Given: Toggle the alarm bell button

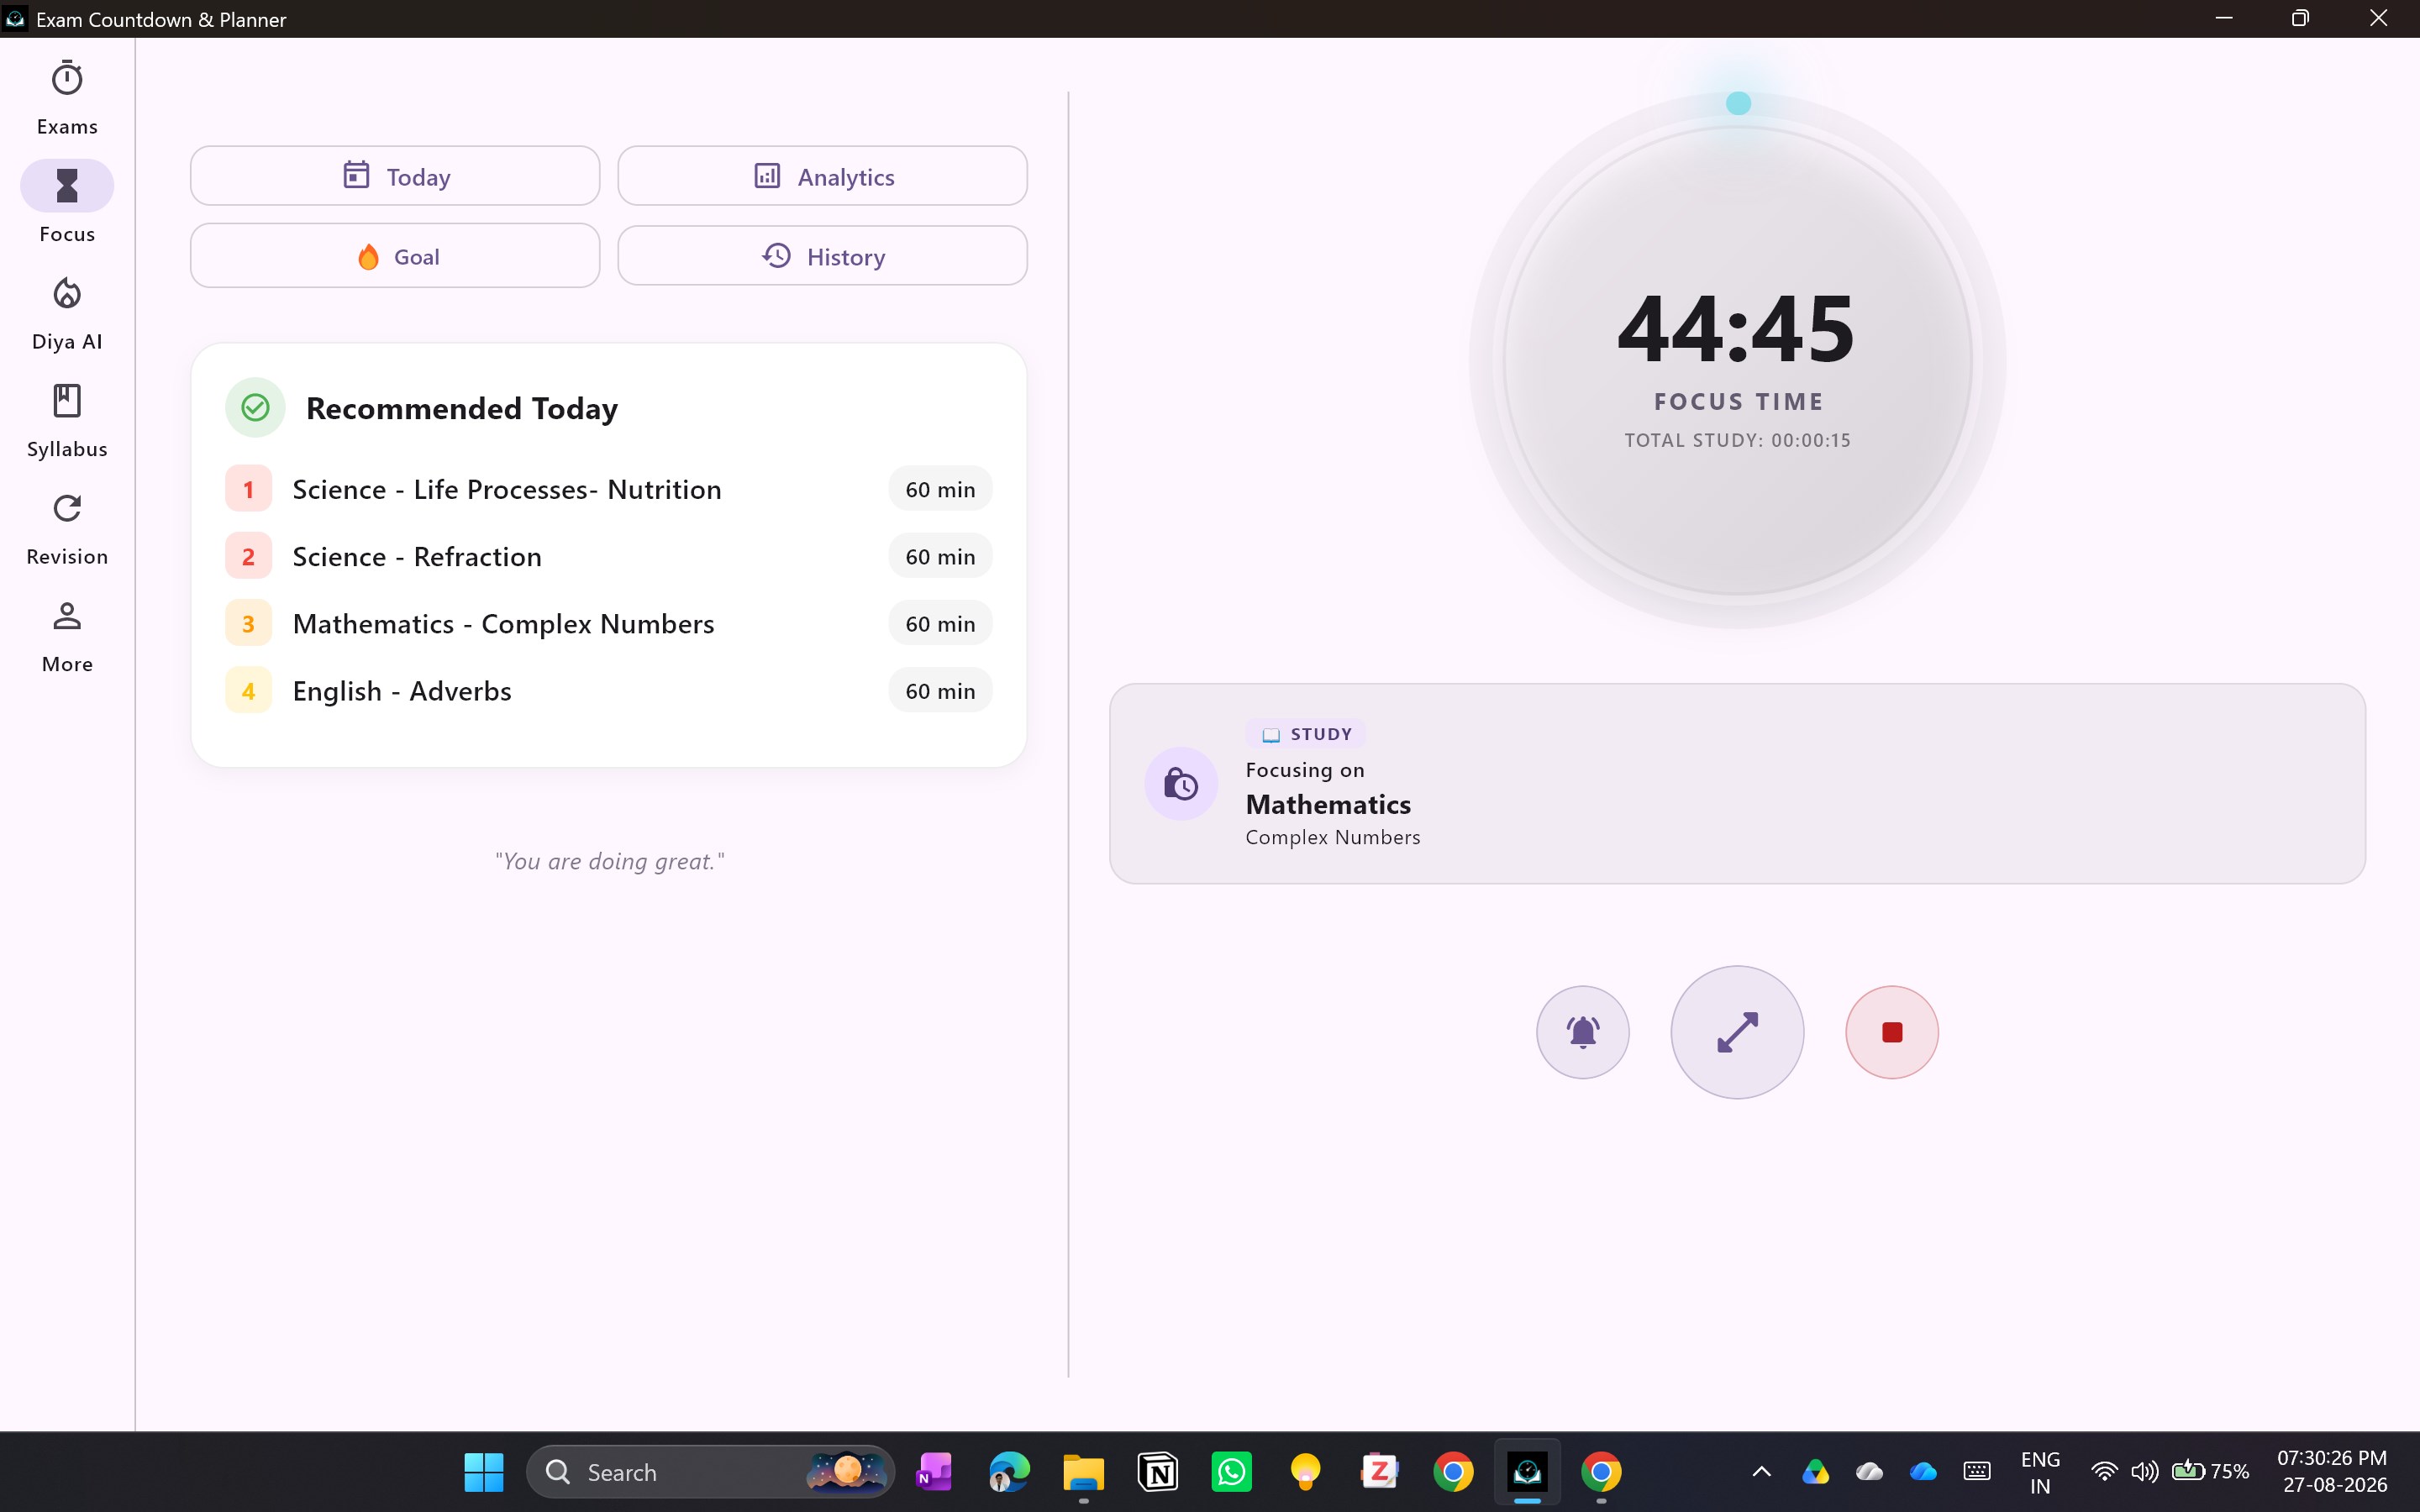Looking at the screenshot, I should pyautogui.click(x=1582, y=1031).
